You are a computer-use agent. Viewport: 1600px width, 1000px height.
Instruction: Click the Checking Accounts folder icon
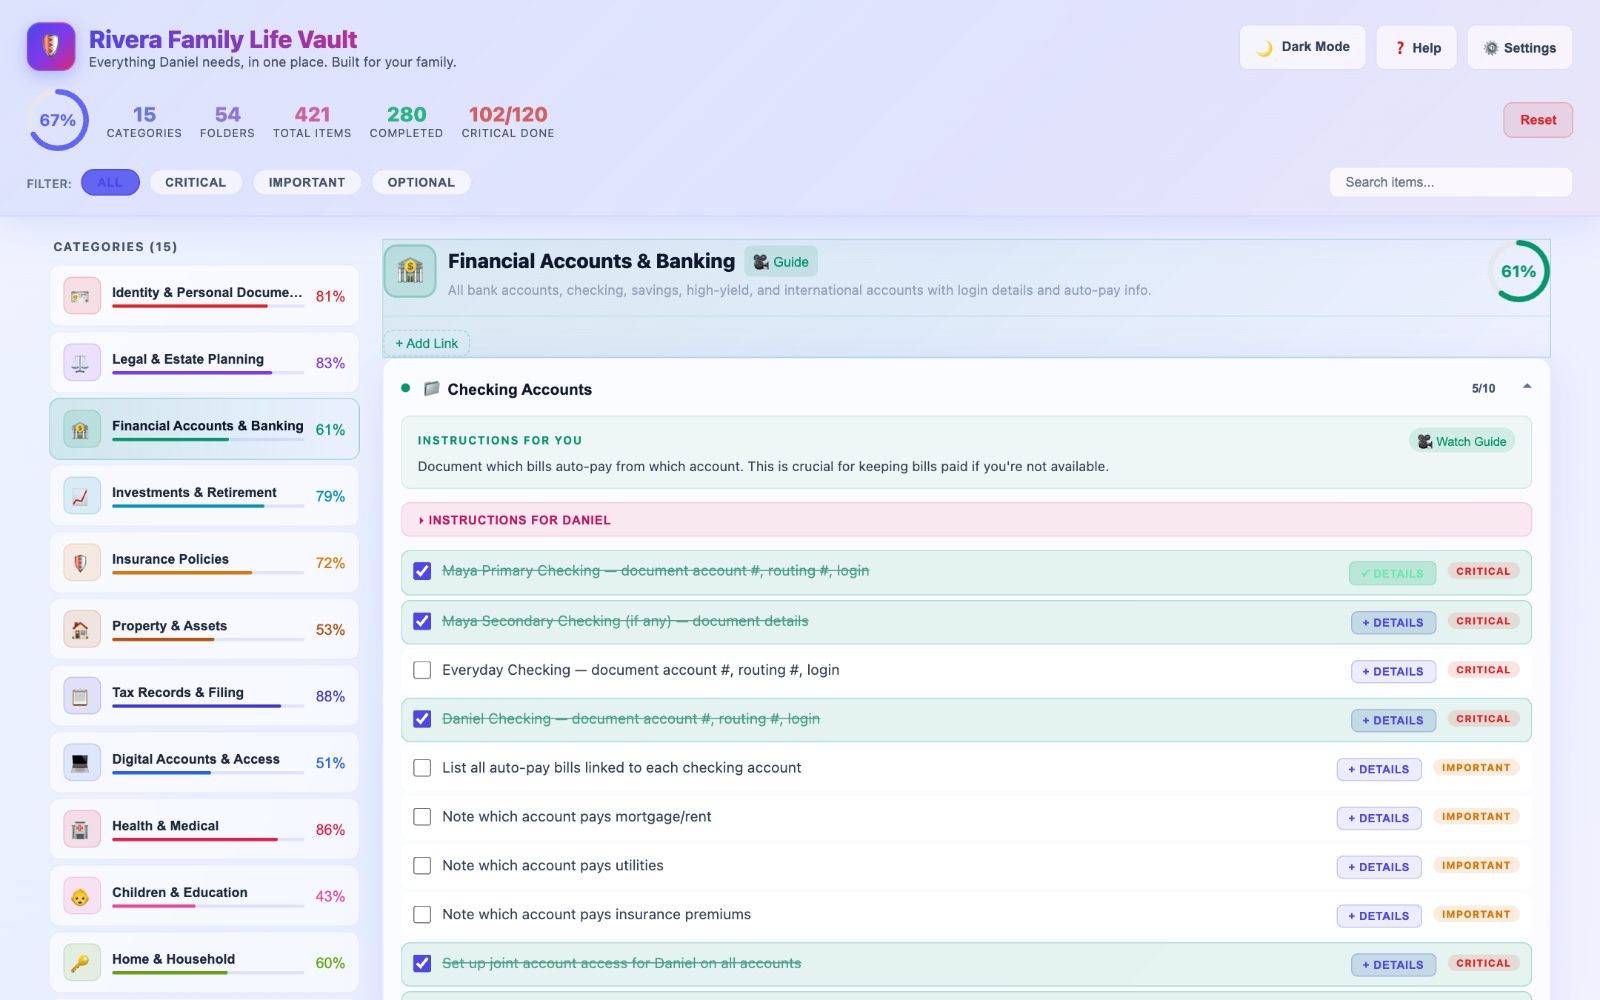[x=431, y=389]
